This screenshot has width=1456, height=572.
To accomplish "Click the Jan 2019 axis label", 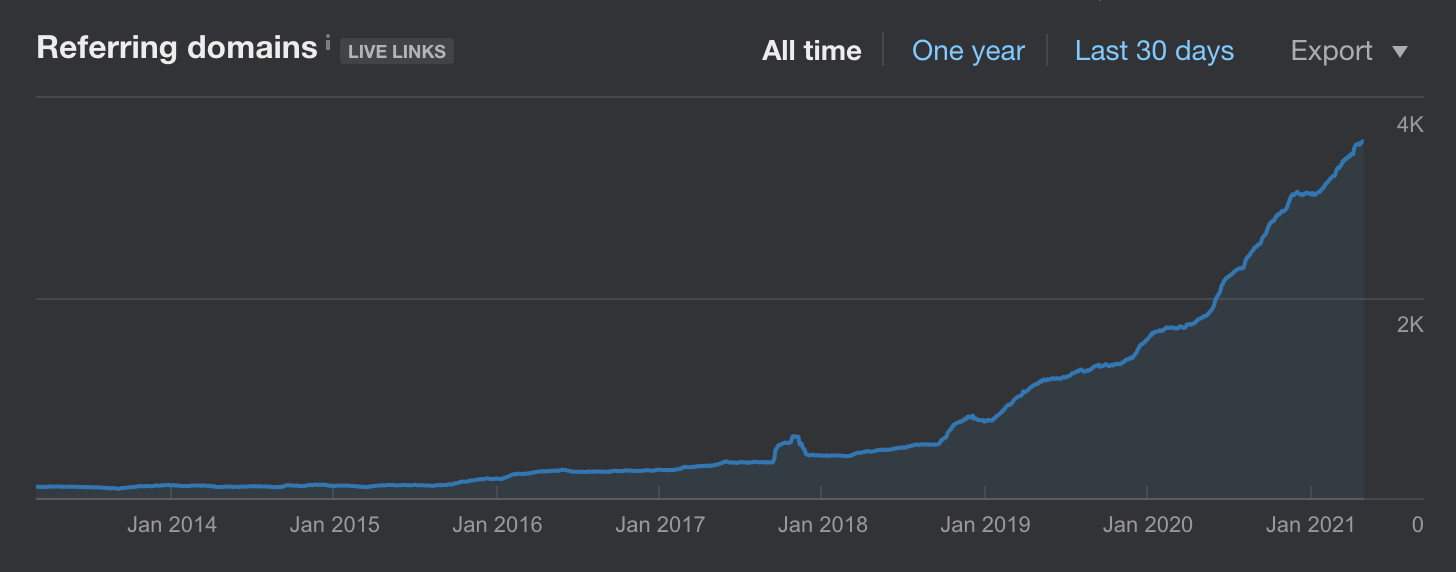I will click(x=985, y=525).
